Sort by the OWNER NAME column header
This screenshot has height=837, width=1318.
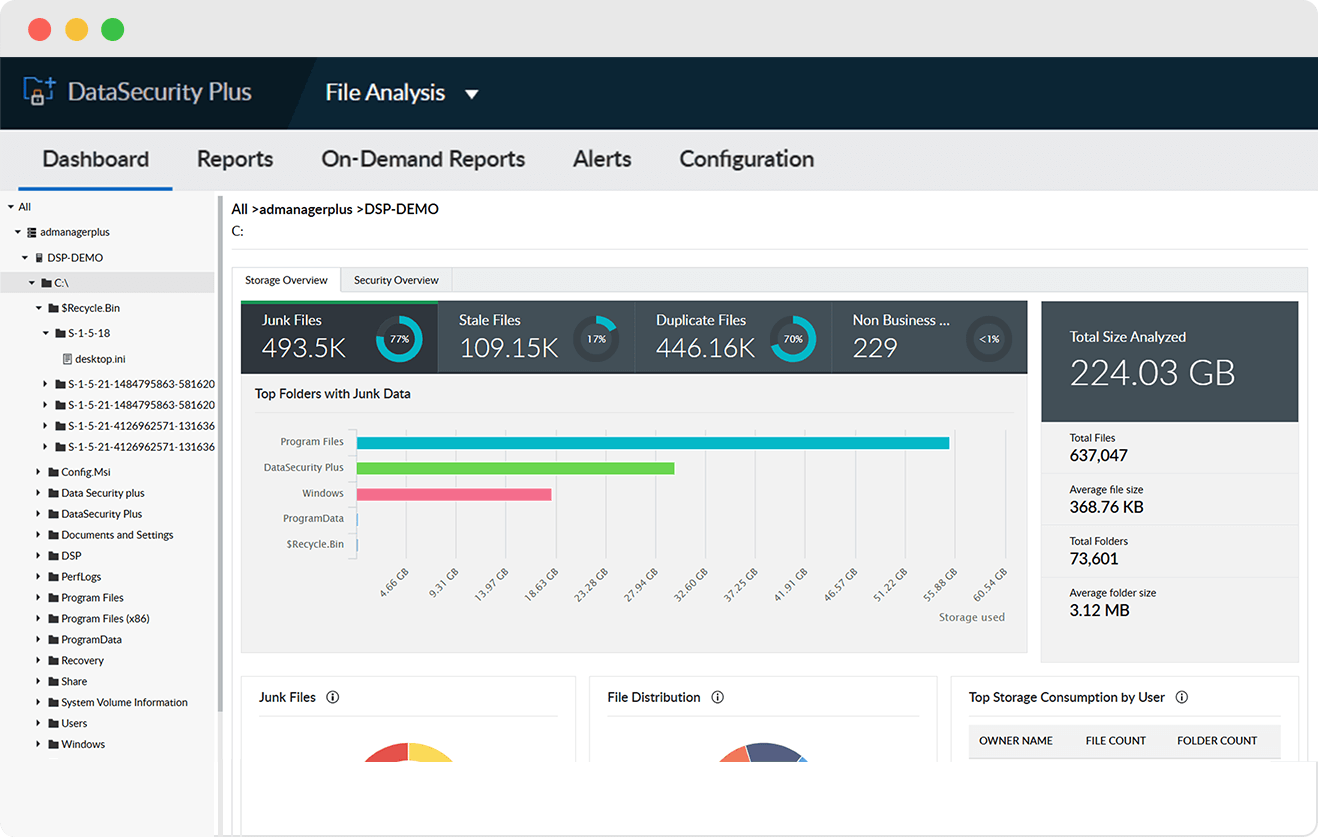click(x=1016, y=741)
